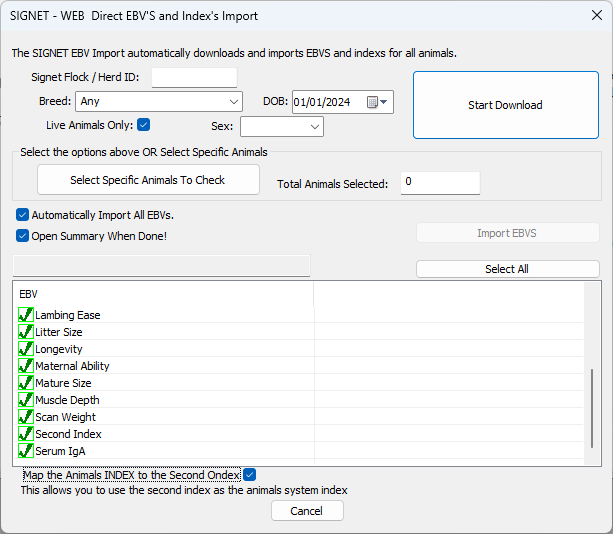The width and height of the screenshot is (613, 534).
Task: Uncheck the Mature Size tick icon
Action: (x=26, y=383)
